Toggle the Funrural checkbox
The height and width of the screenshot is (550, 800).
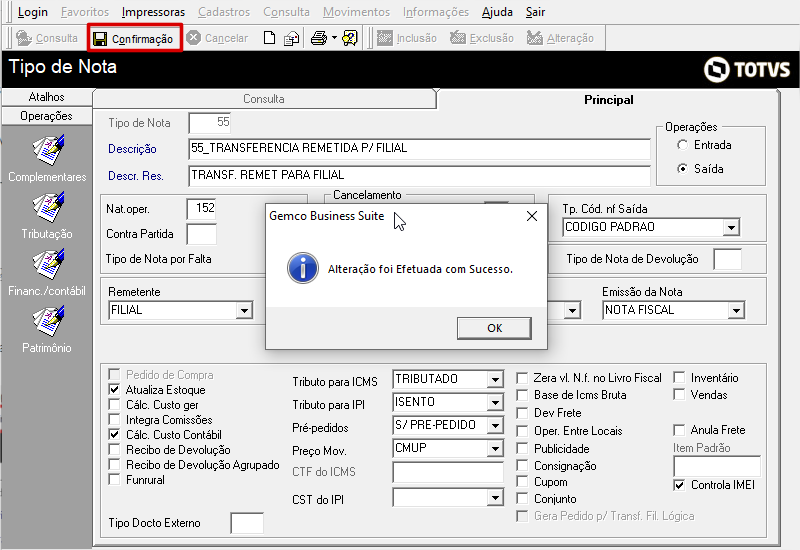point(114,480)
